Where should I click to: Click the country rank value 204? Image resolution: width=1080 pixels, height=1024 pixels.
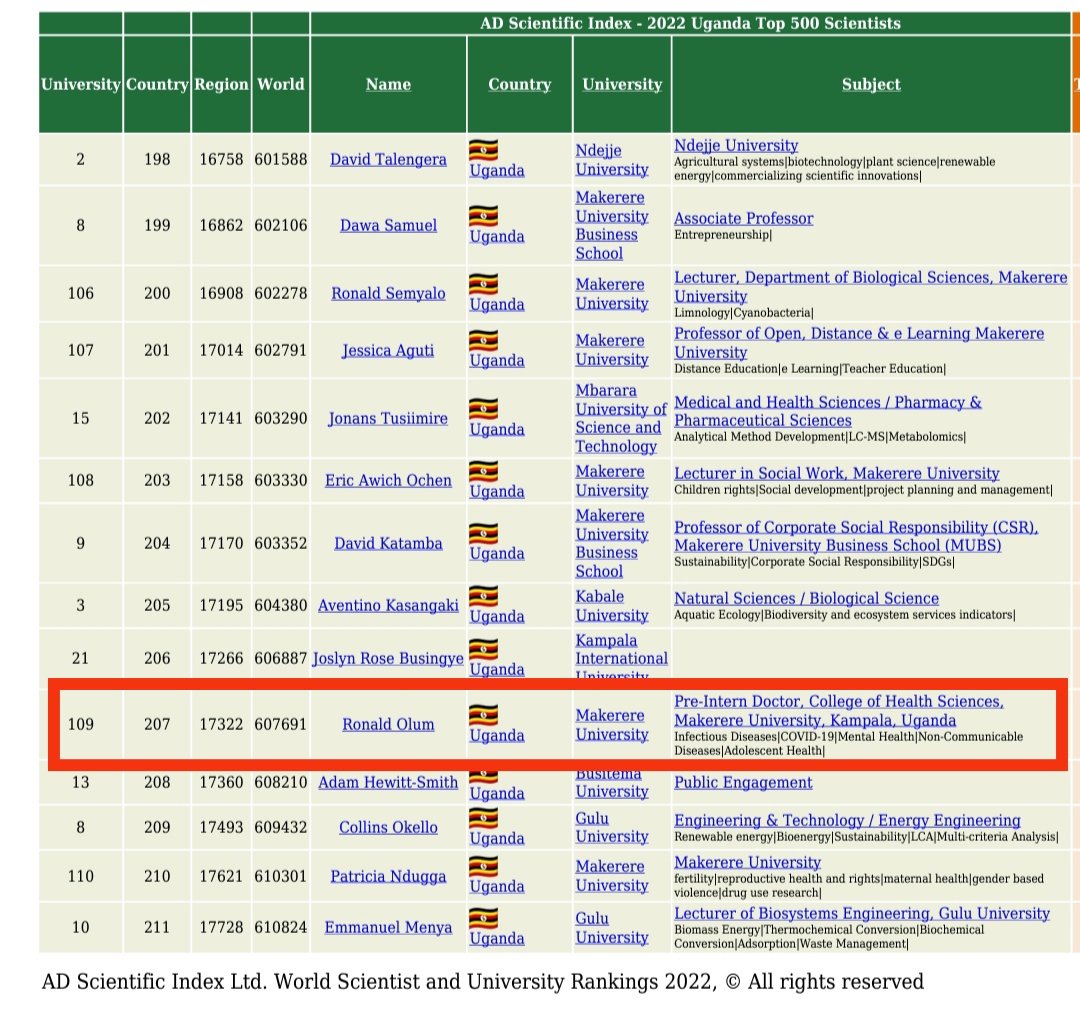click(157, 543)
